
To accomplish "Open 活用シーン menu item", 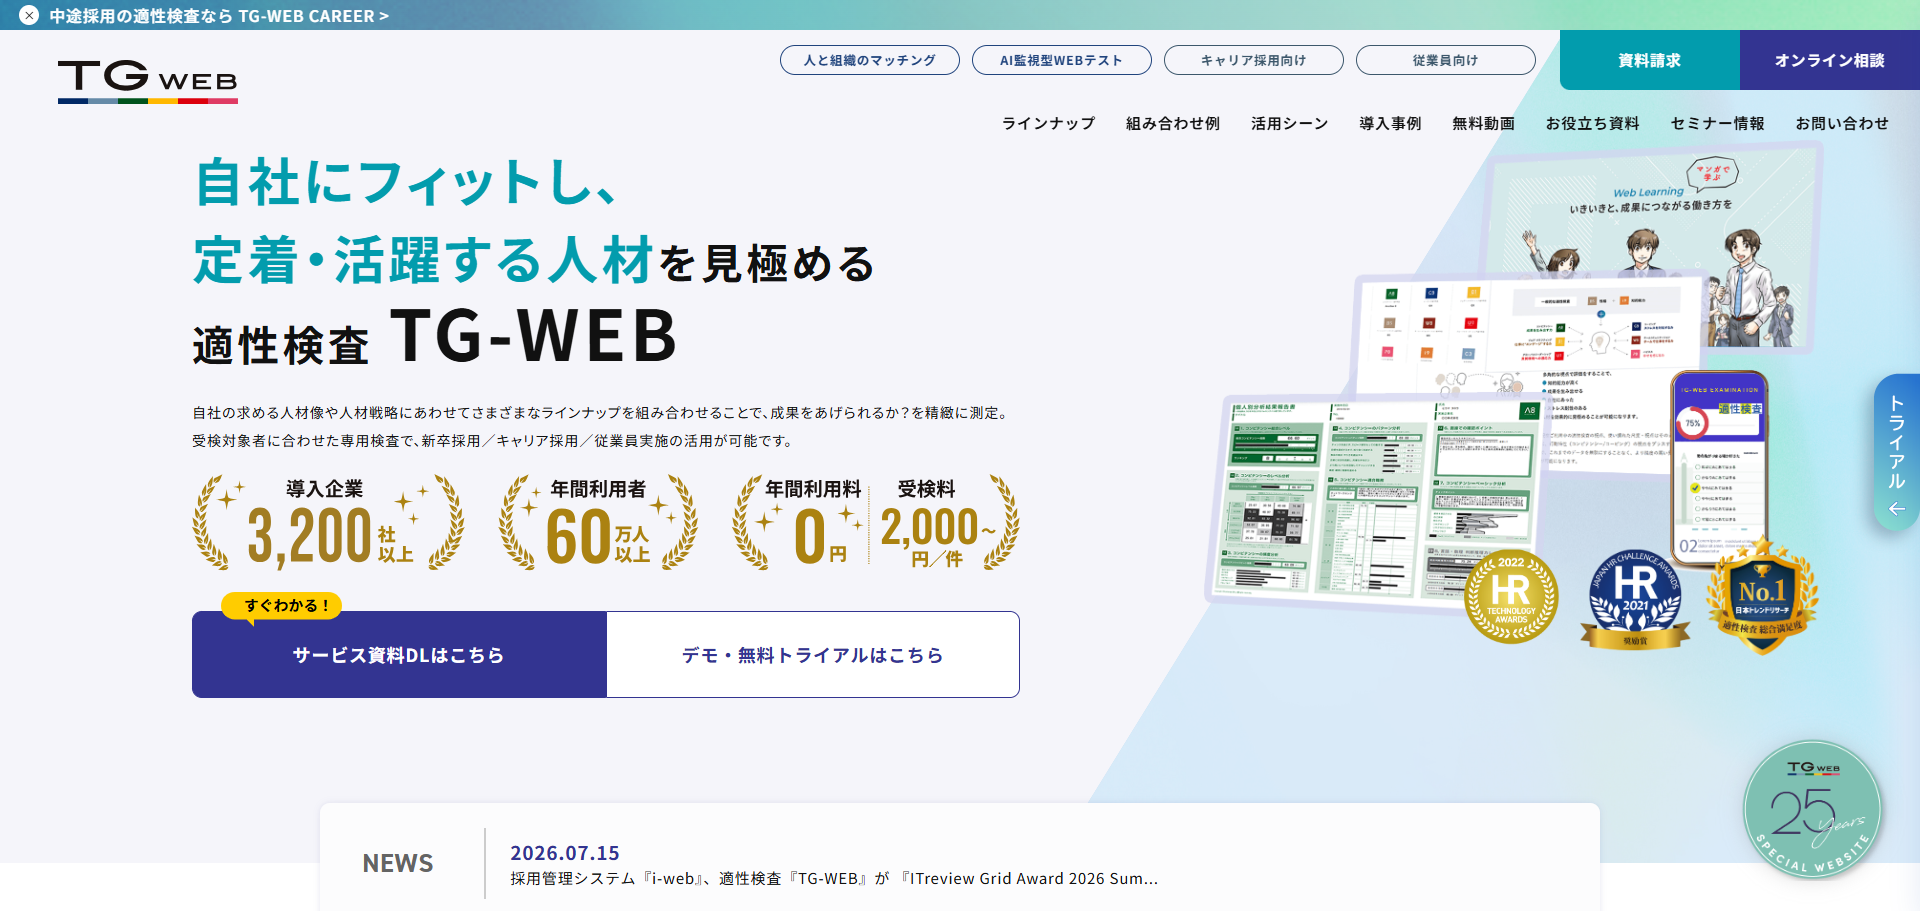I will [x=1290, y=123].
